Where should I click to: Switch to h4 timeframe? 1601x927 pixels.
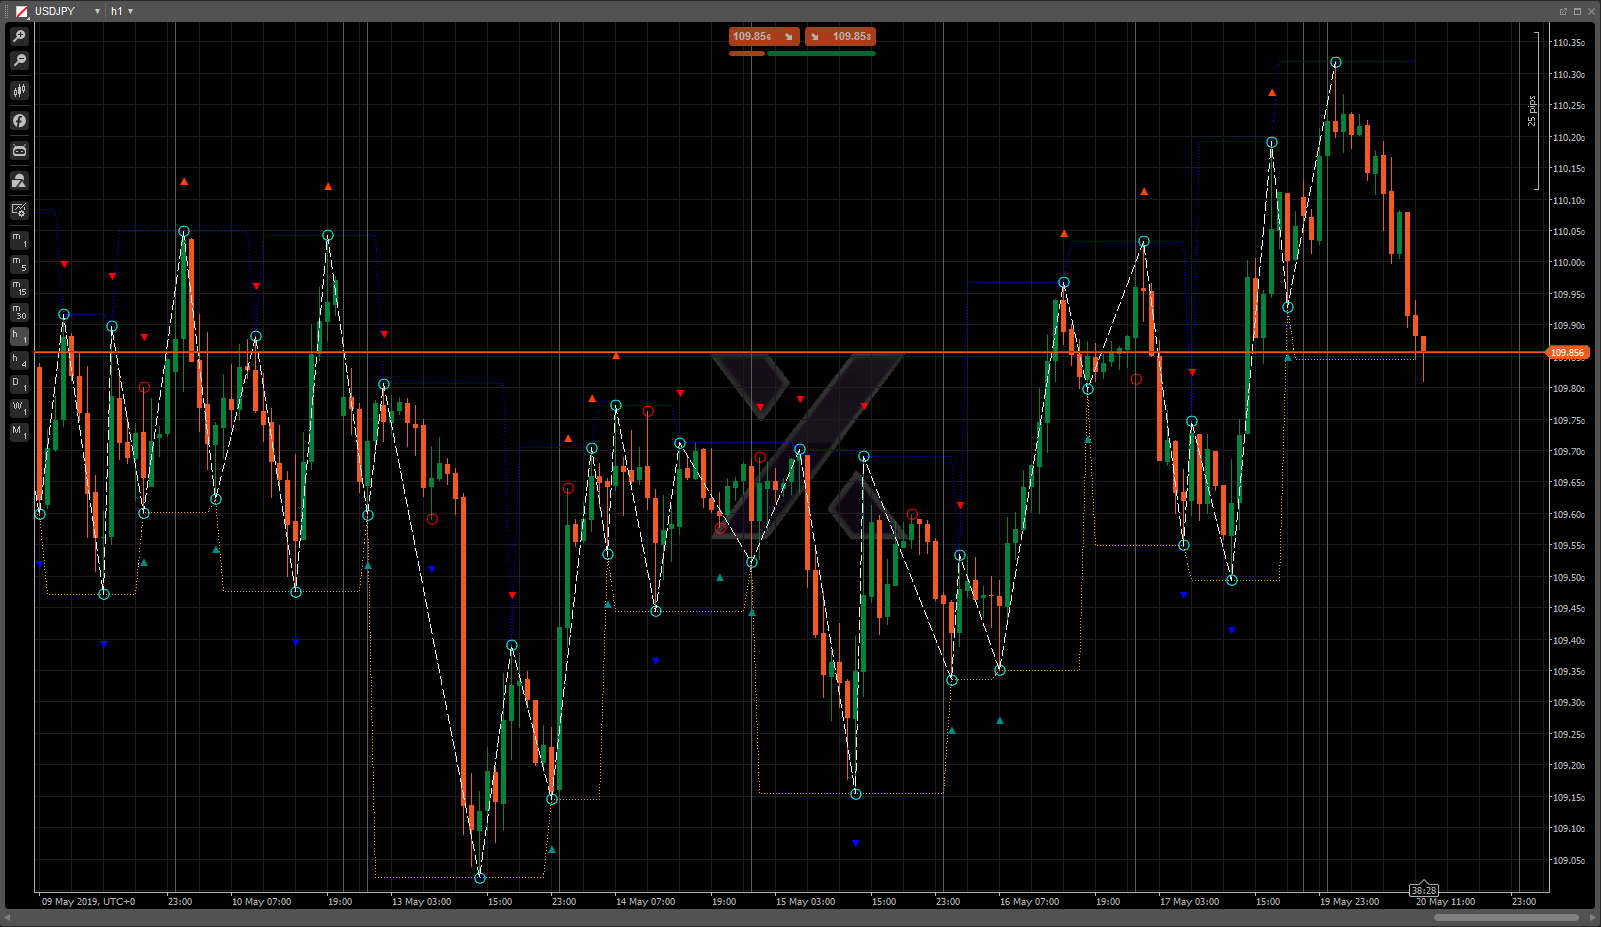[x=19, y=360]
